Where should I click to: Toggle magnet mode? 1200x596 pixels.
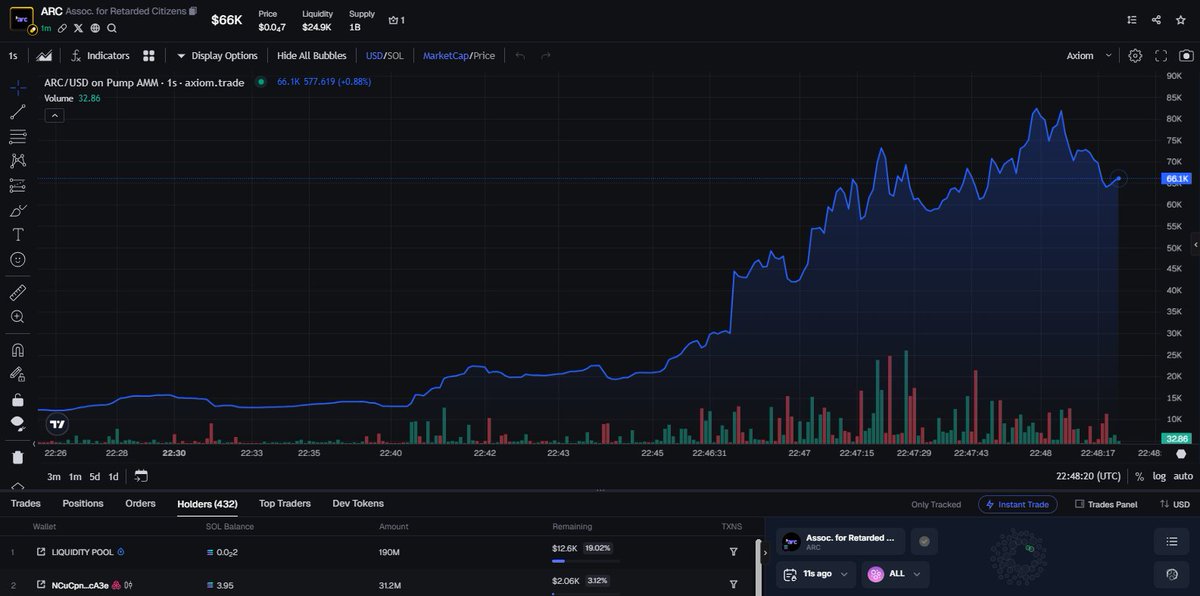[x=18, y=350]
